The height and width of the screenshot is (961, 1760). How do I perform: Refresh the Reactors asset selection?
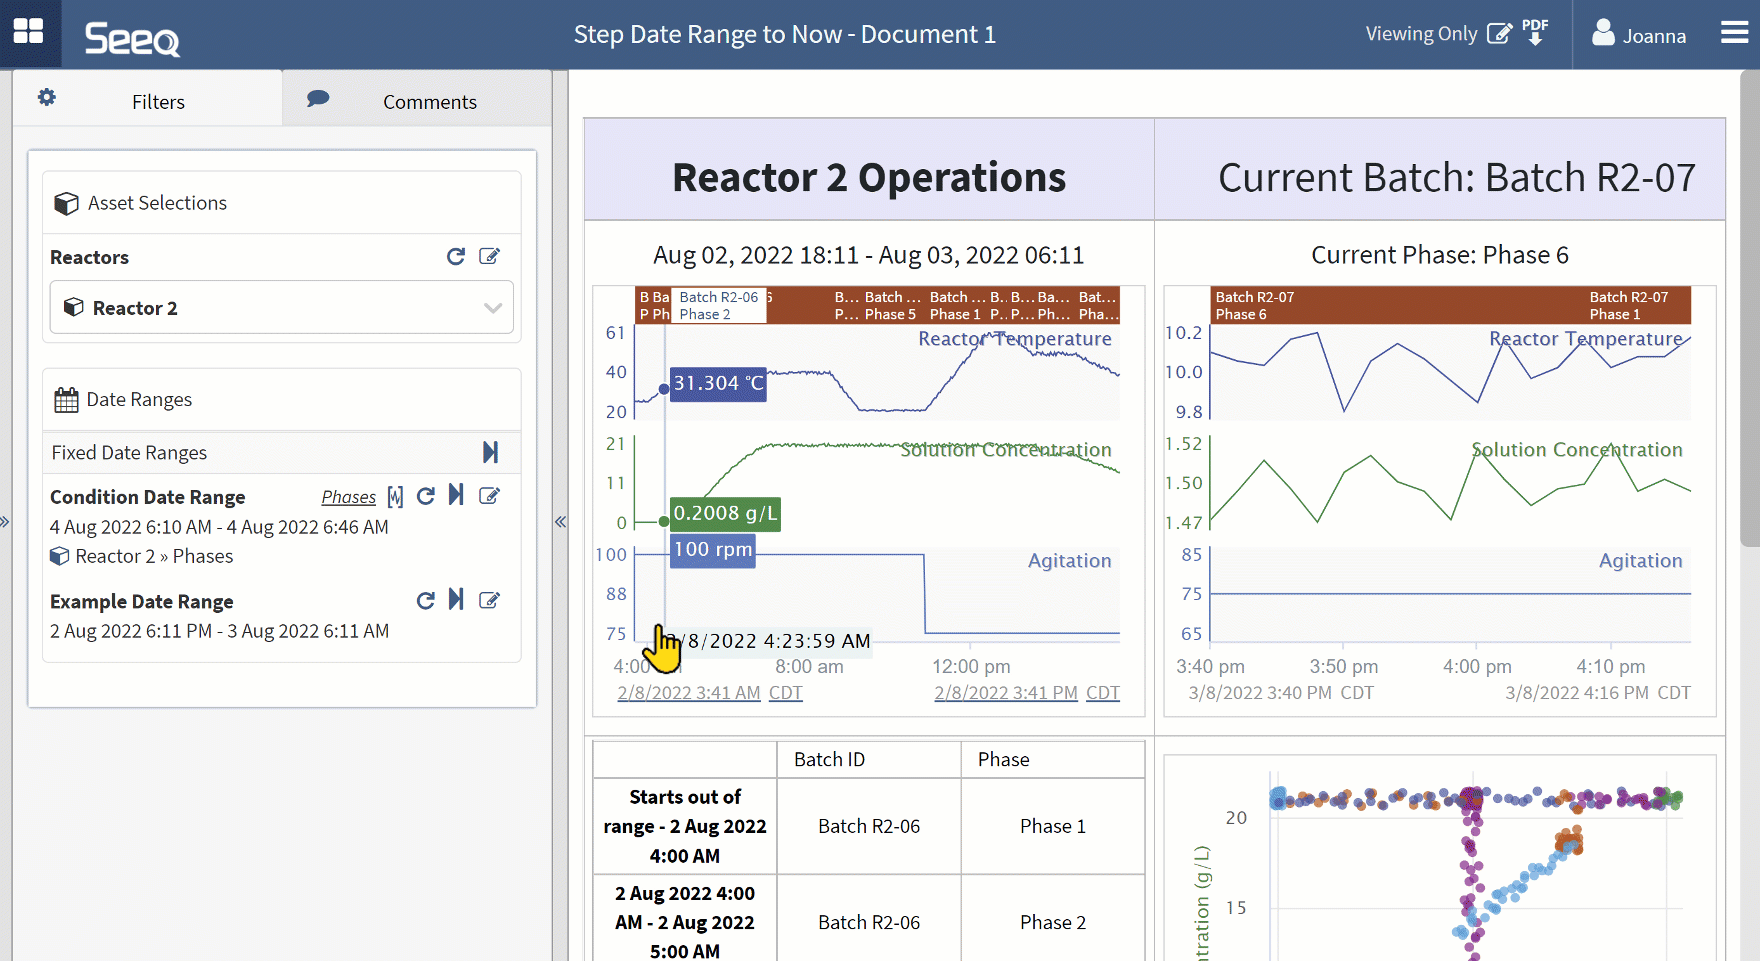[x=456, y=257]
